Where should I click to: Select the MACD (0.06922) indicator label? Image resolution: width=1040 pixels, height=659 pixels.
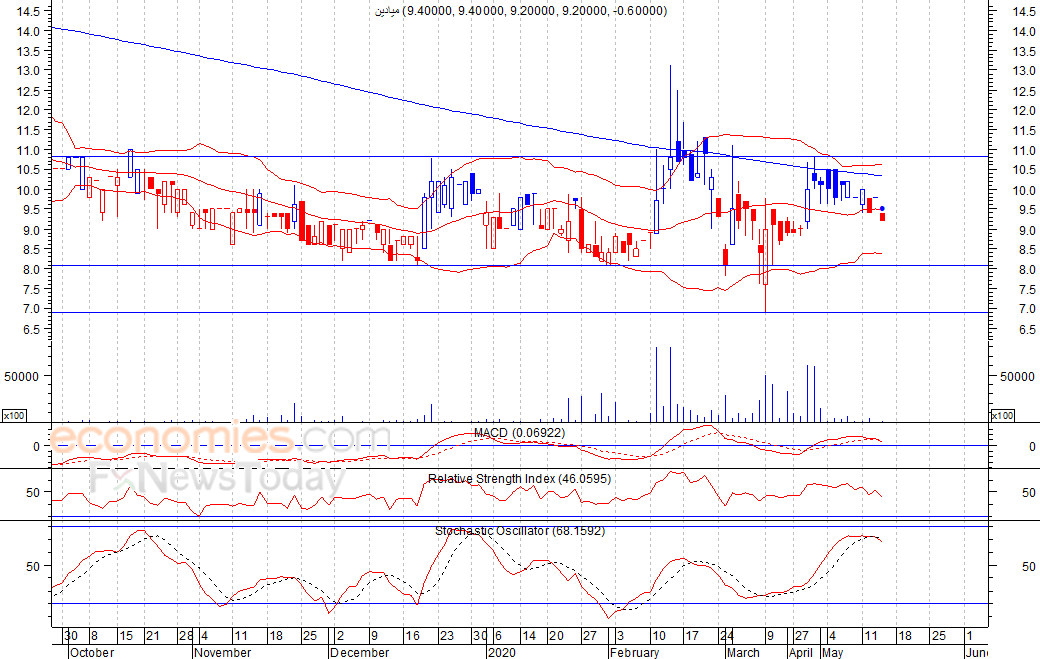(x=519, y=433)
